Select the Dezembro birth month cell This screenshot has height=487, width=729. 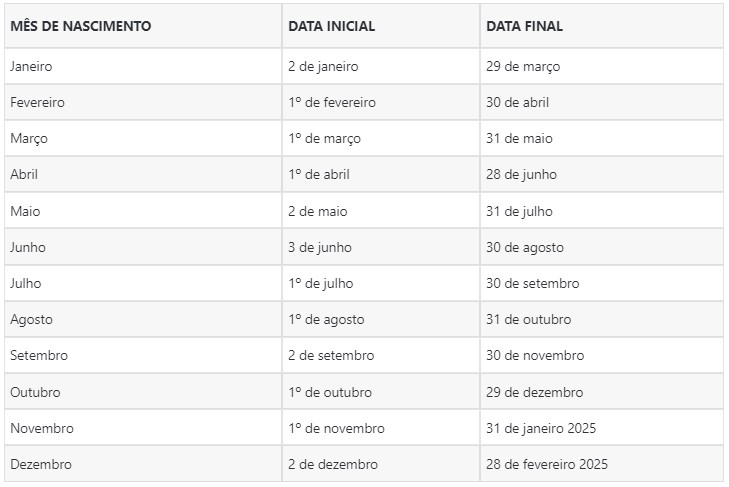point(41,464)
